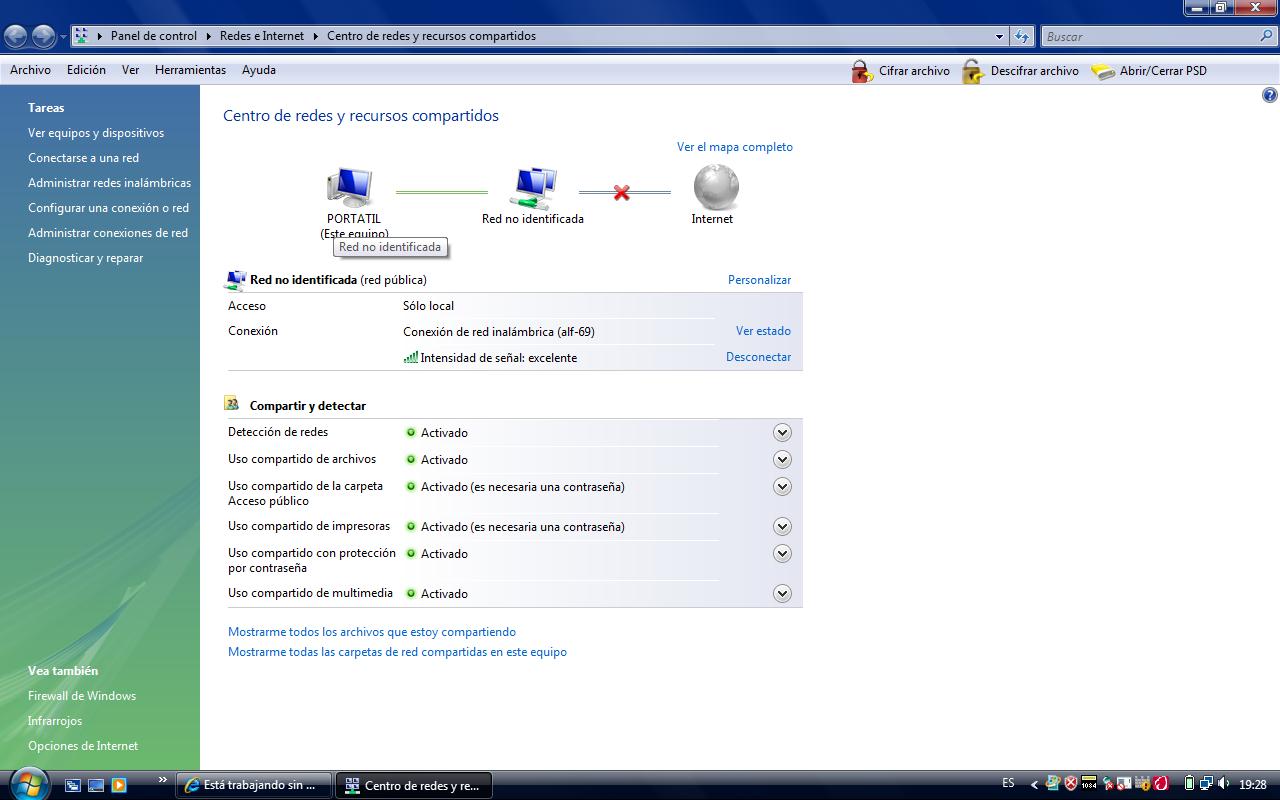Click the Internet globe icon
1280x800 pixels.
click(715, 187)
